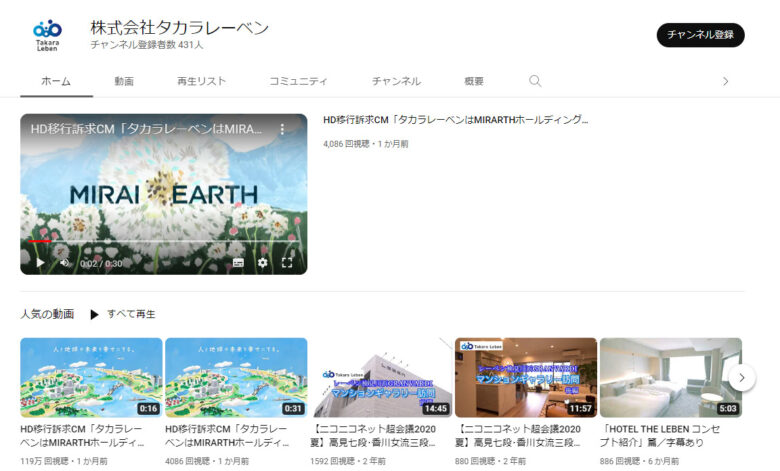Switch to 動画 tab
This screenshot has width=780, height=471.
pyautogui.click(x=124, y=81)
